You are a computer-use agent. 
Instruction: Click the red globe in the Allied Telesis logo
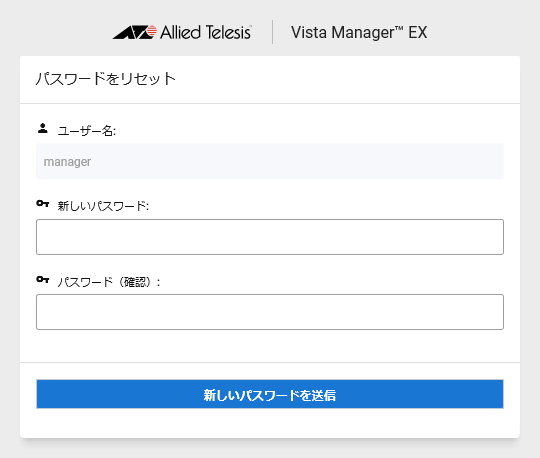(151, 31)
